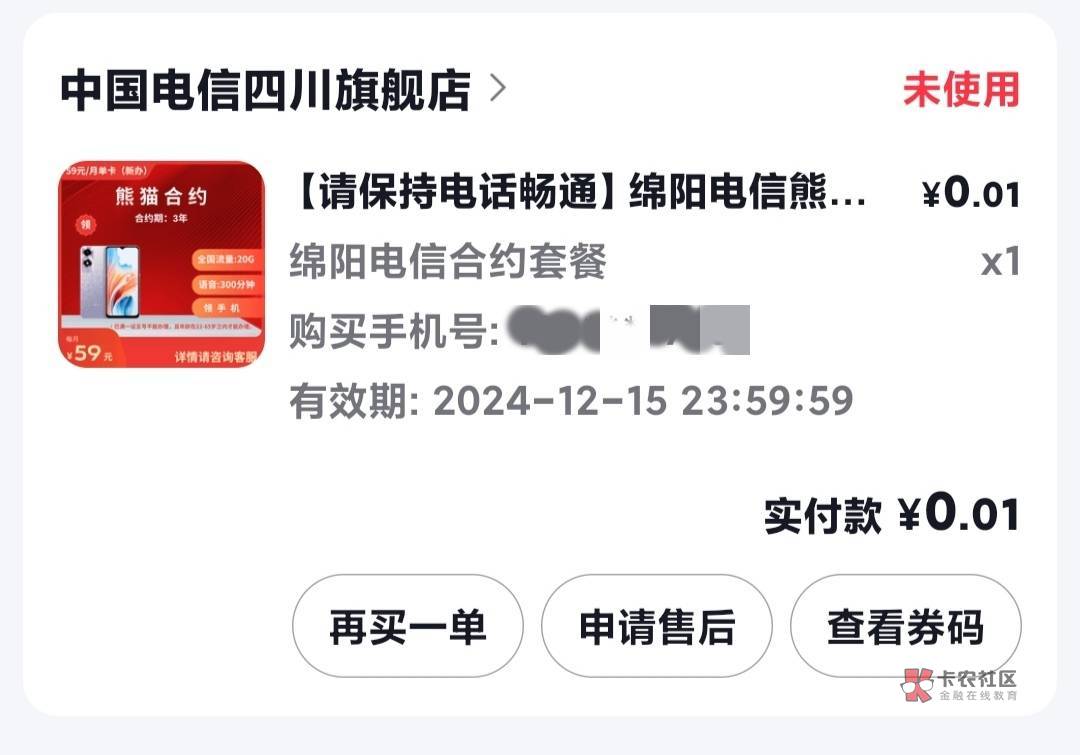Click the 再买一单 button
Viewport: 1080px width, 755px height.
pyautogui.click(x=408, y=626)
